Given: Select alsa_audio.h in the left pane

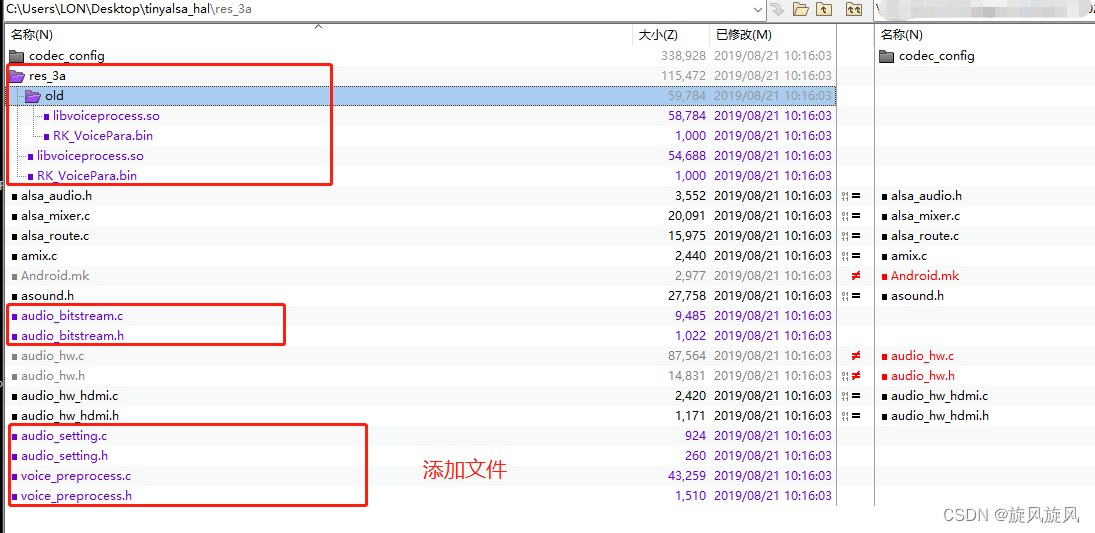Looking at the screenshot, I should [x=57, y=196].
